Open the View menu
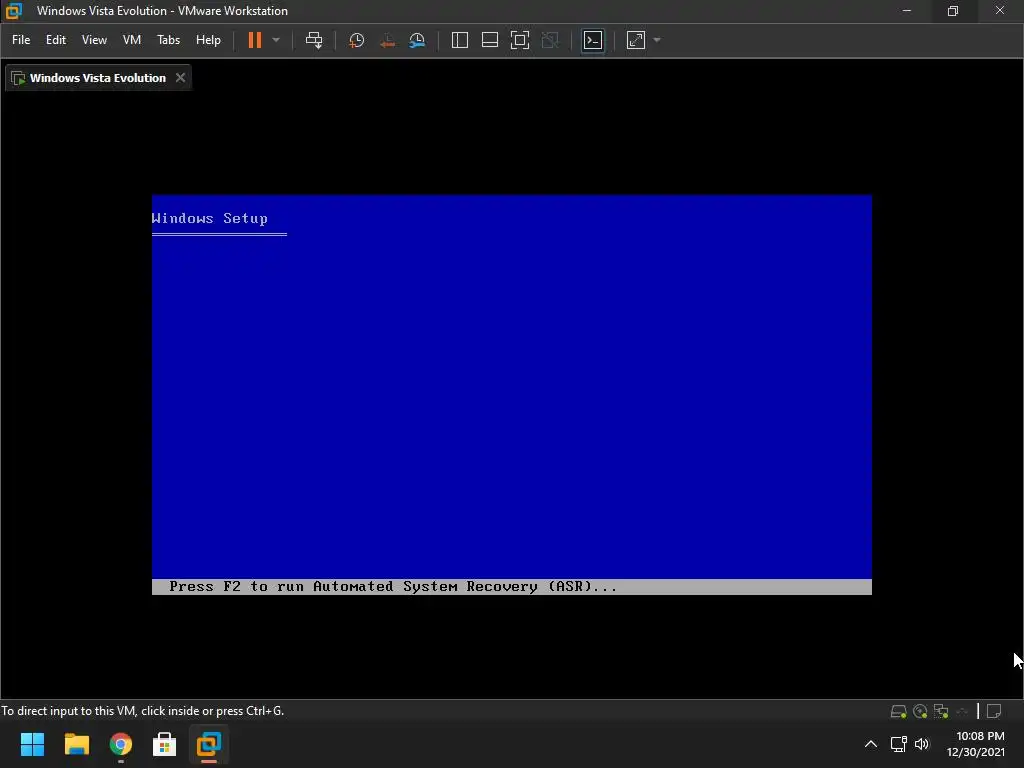The width and height of the screenshot is (1024, 768). pyautogui.click(x=94, y=40)
